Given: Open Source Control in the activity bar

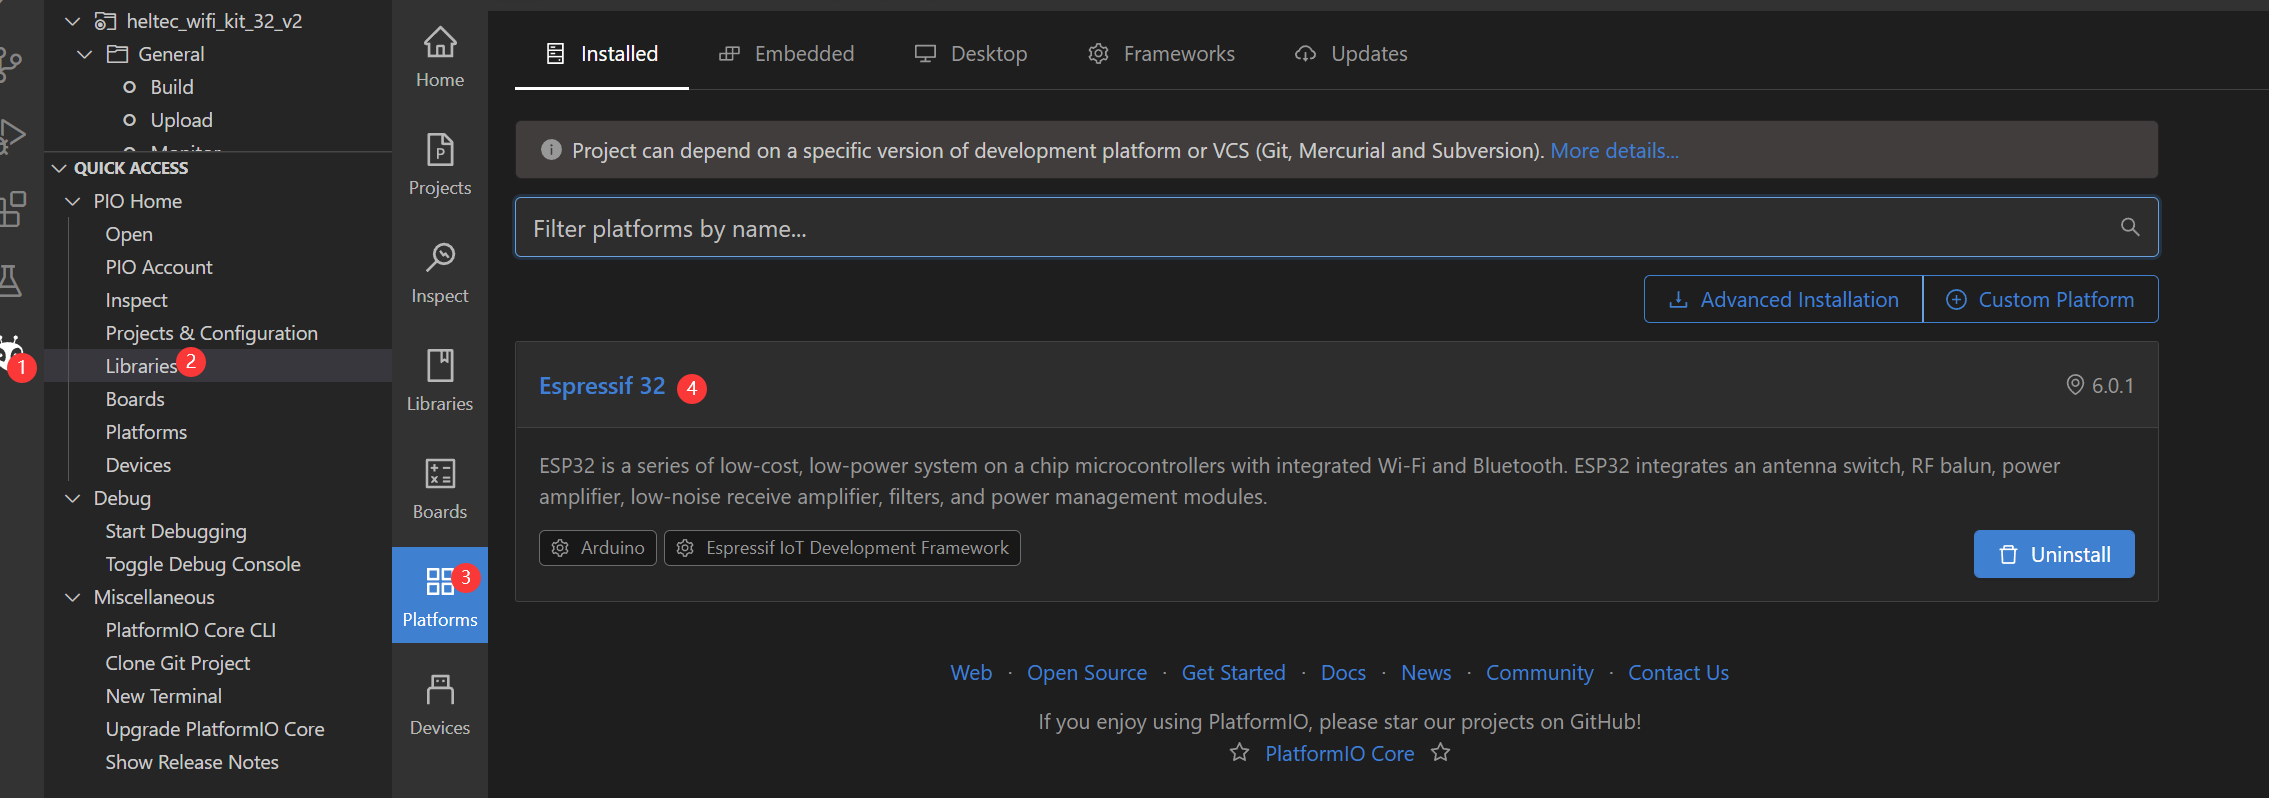Looking at the screenshot, I should pos(10,63).
